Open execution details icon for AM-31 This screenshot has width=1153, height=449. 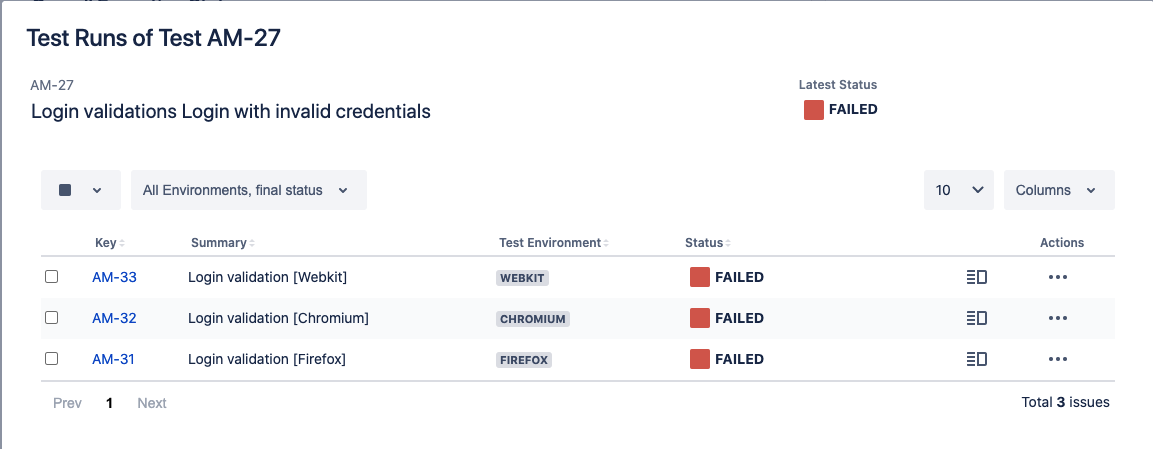tap(976, 359)
